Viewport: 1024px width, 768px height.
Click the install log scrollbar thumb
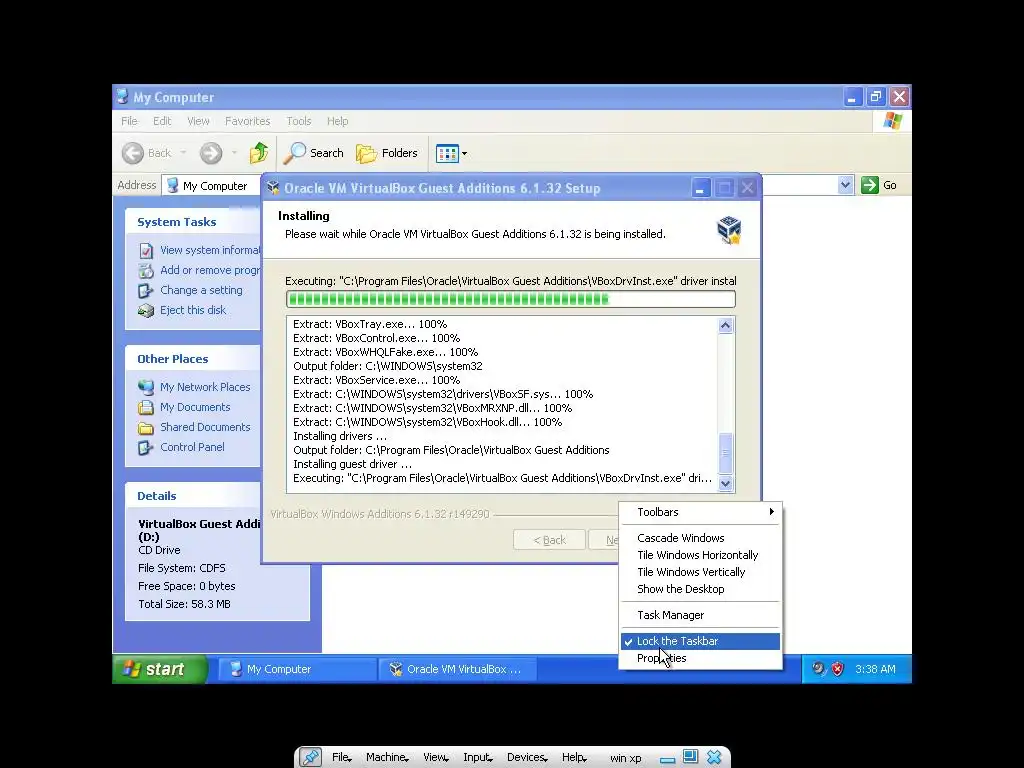(x=726, y=453)
